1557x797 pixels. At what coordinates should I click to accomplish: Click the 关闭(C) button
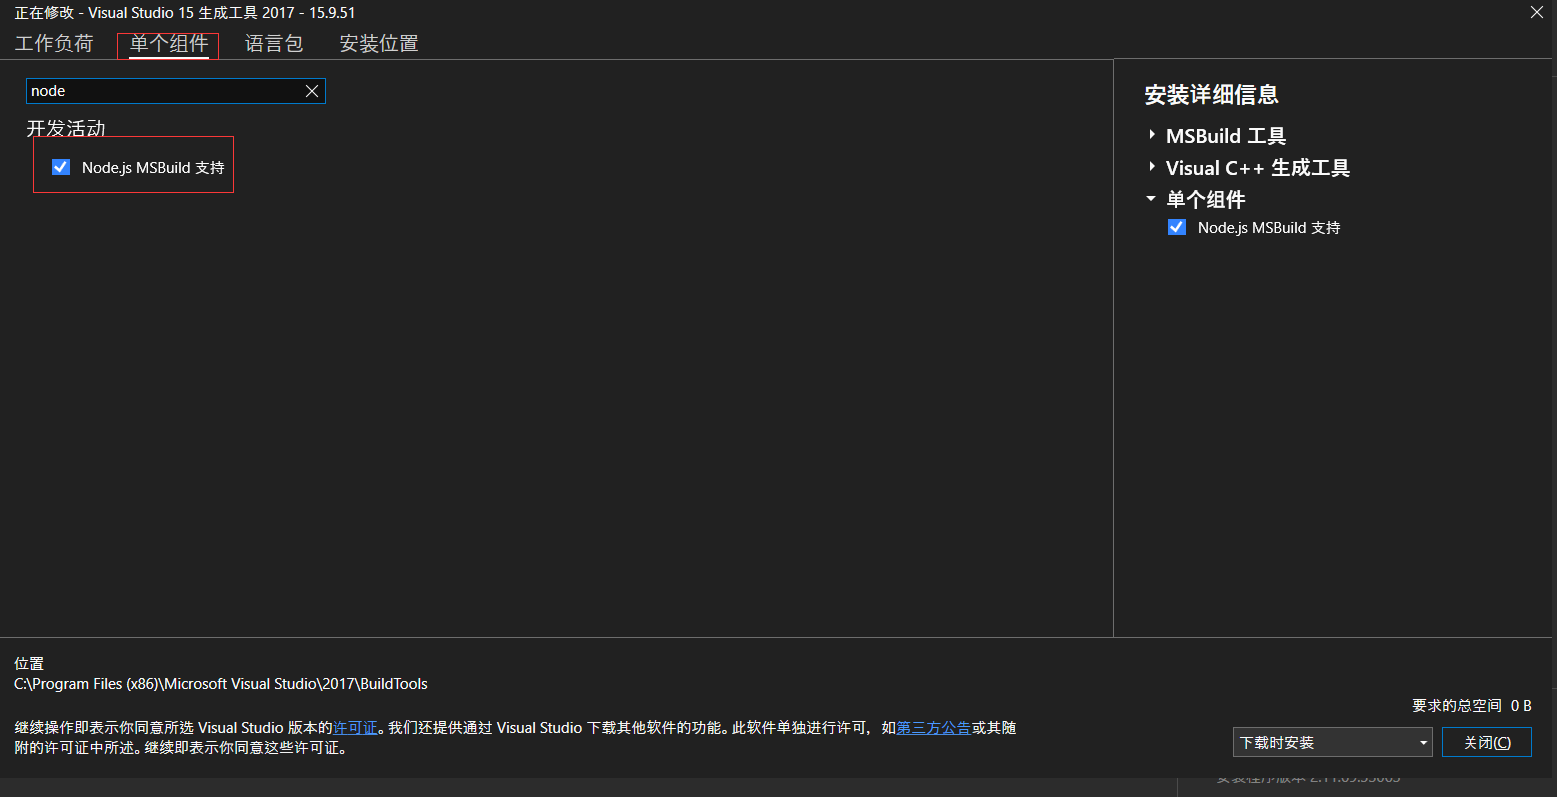1487,742
